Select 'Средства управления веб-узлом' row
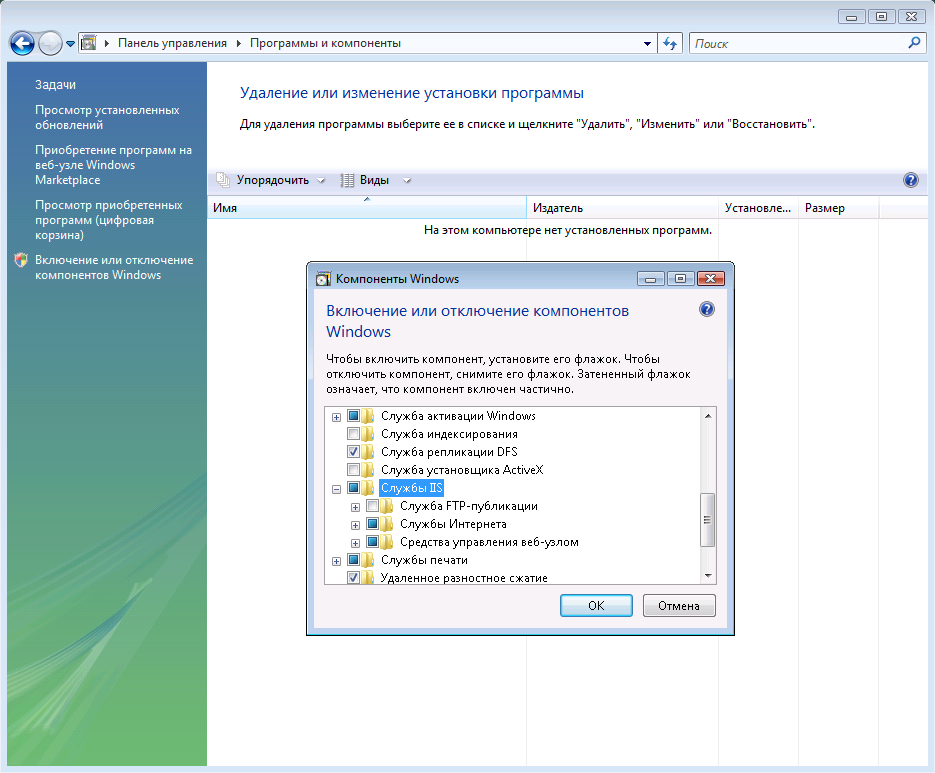 click(x=489, y=542)
